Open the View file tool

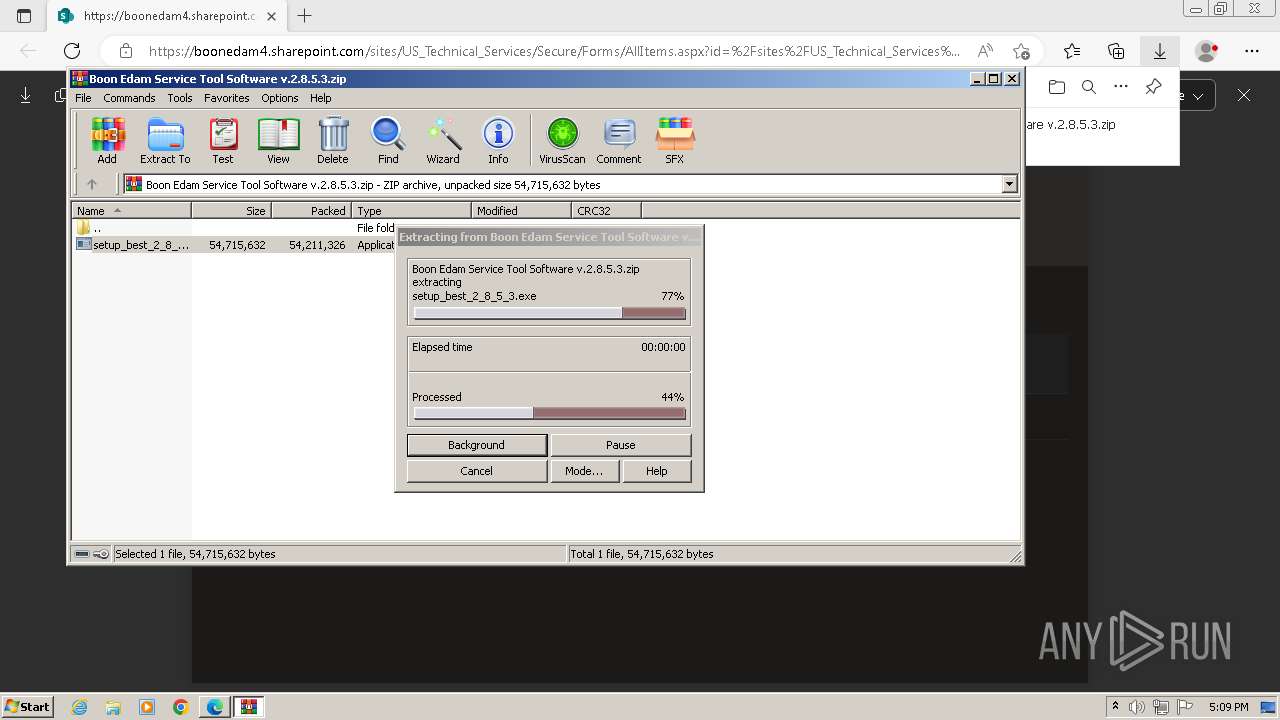(x=278, y=141)
